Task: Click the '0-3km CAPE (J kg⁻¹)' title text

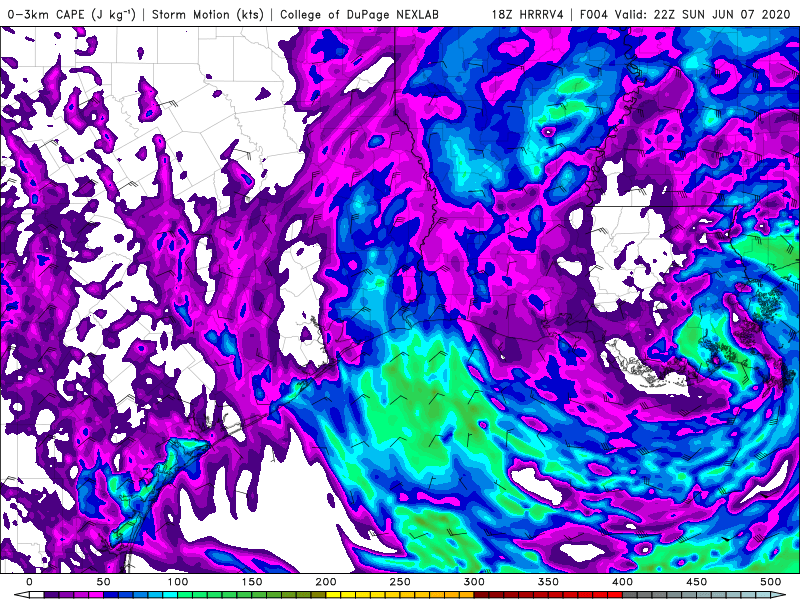Action: [x=72, y=15]
